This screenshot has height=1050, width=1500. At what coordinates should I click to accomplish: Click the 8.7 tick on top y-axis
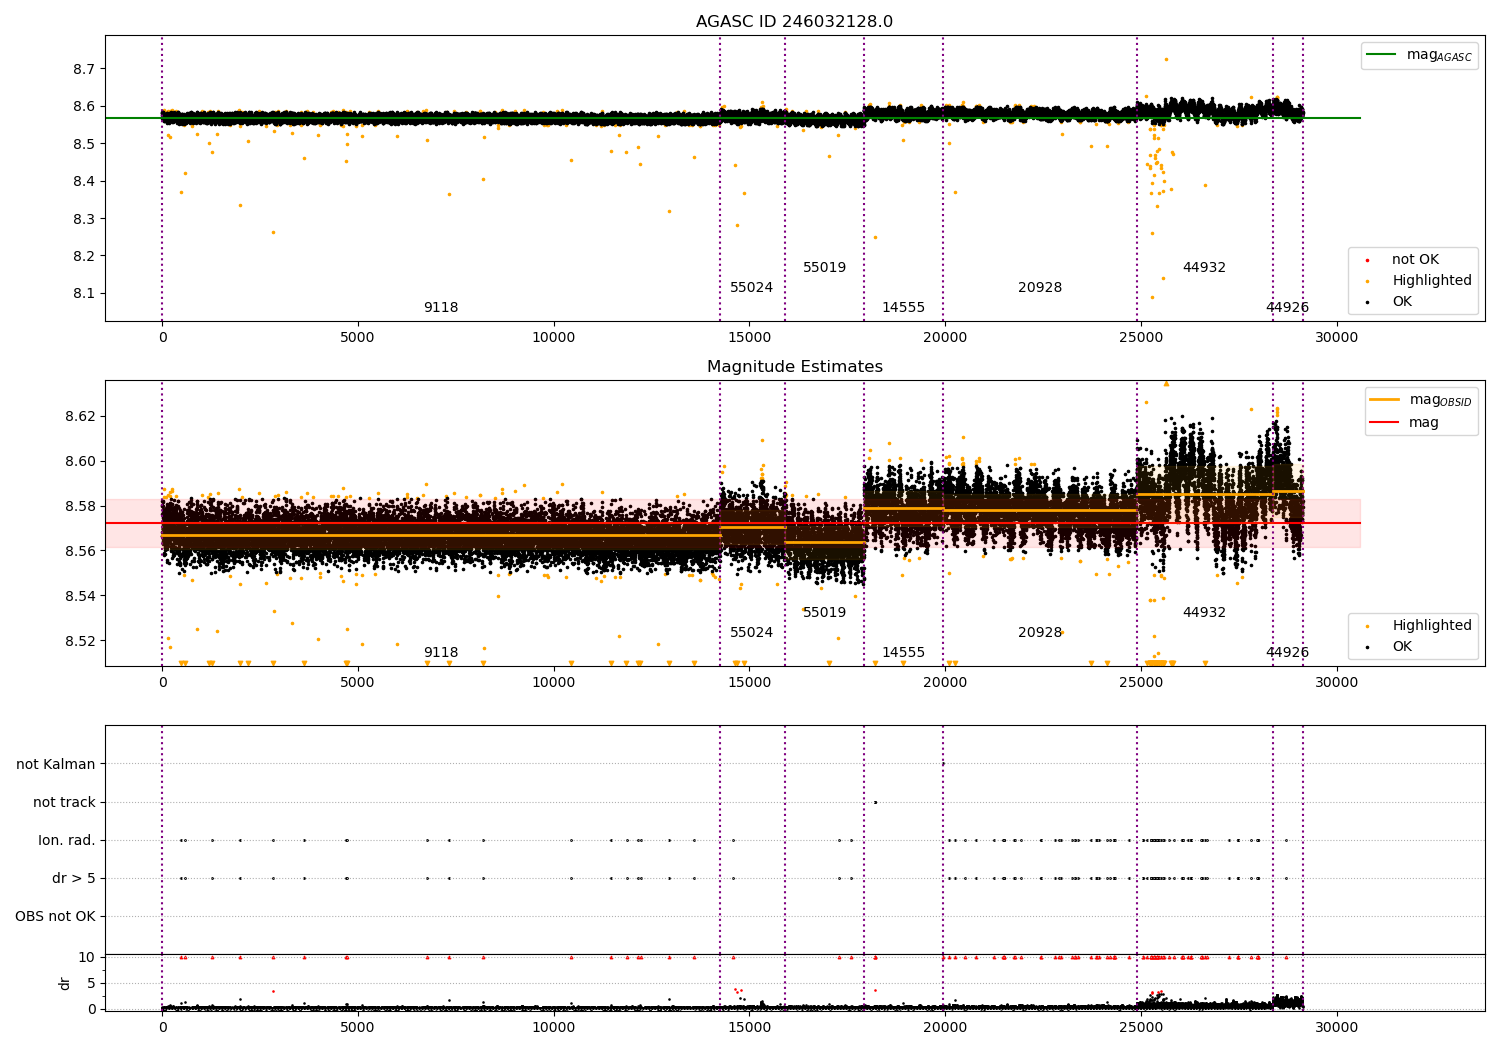point(84,69)
